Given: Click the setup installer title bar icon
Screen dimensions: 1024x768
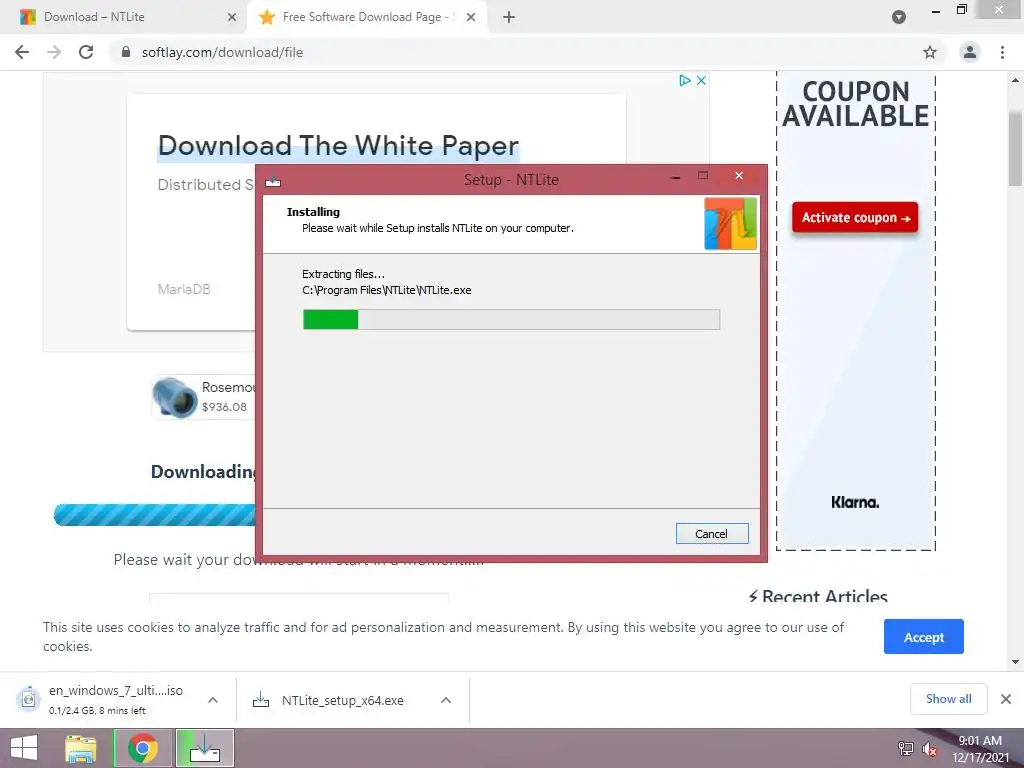Looking at the screenshot, I should pos(273,179).
